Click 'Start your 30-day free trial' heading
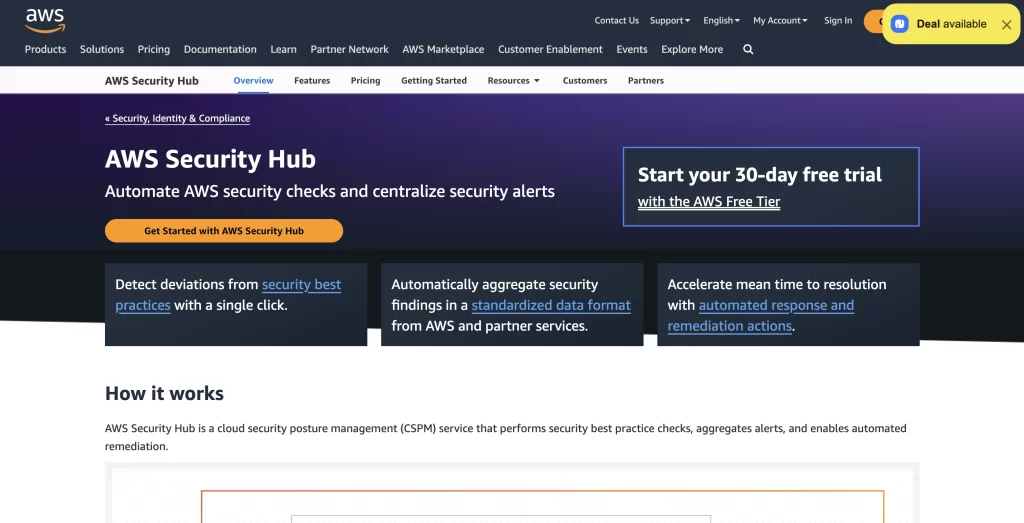This screenshot has width=1024, height=523. [760, 174]
